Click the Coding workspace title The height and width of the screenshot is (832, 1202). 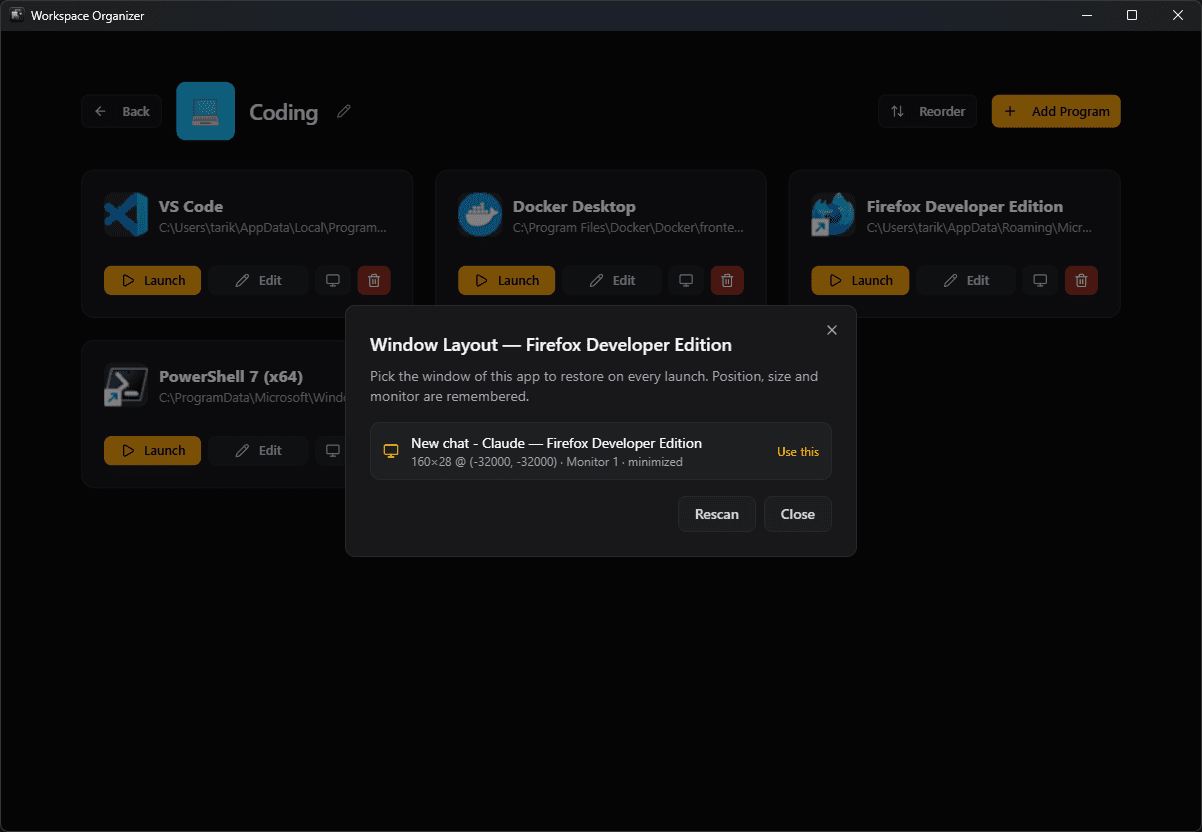tap(284, 112)
